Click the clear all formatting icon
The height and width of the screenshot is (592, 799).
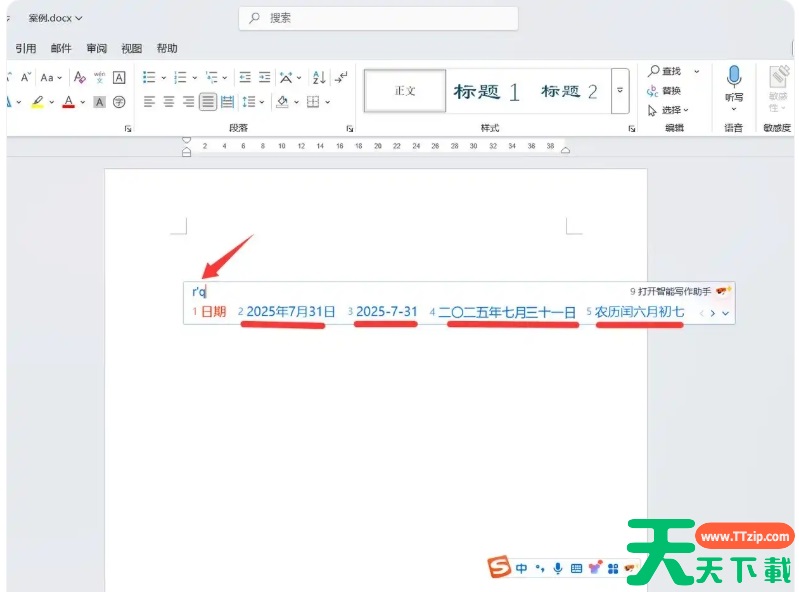pos(79,77)
